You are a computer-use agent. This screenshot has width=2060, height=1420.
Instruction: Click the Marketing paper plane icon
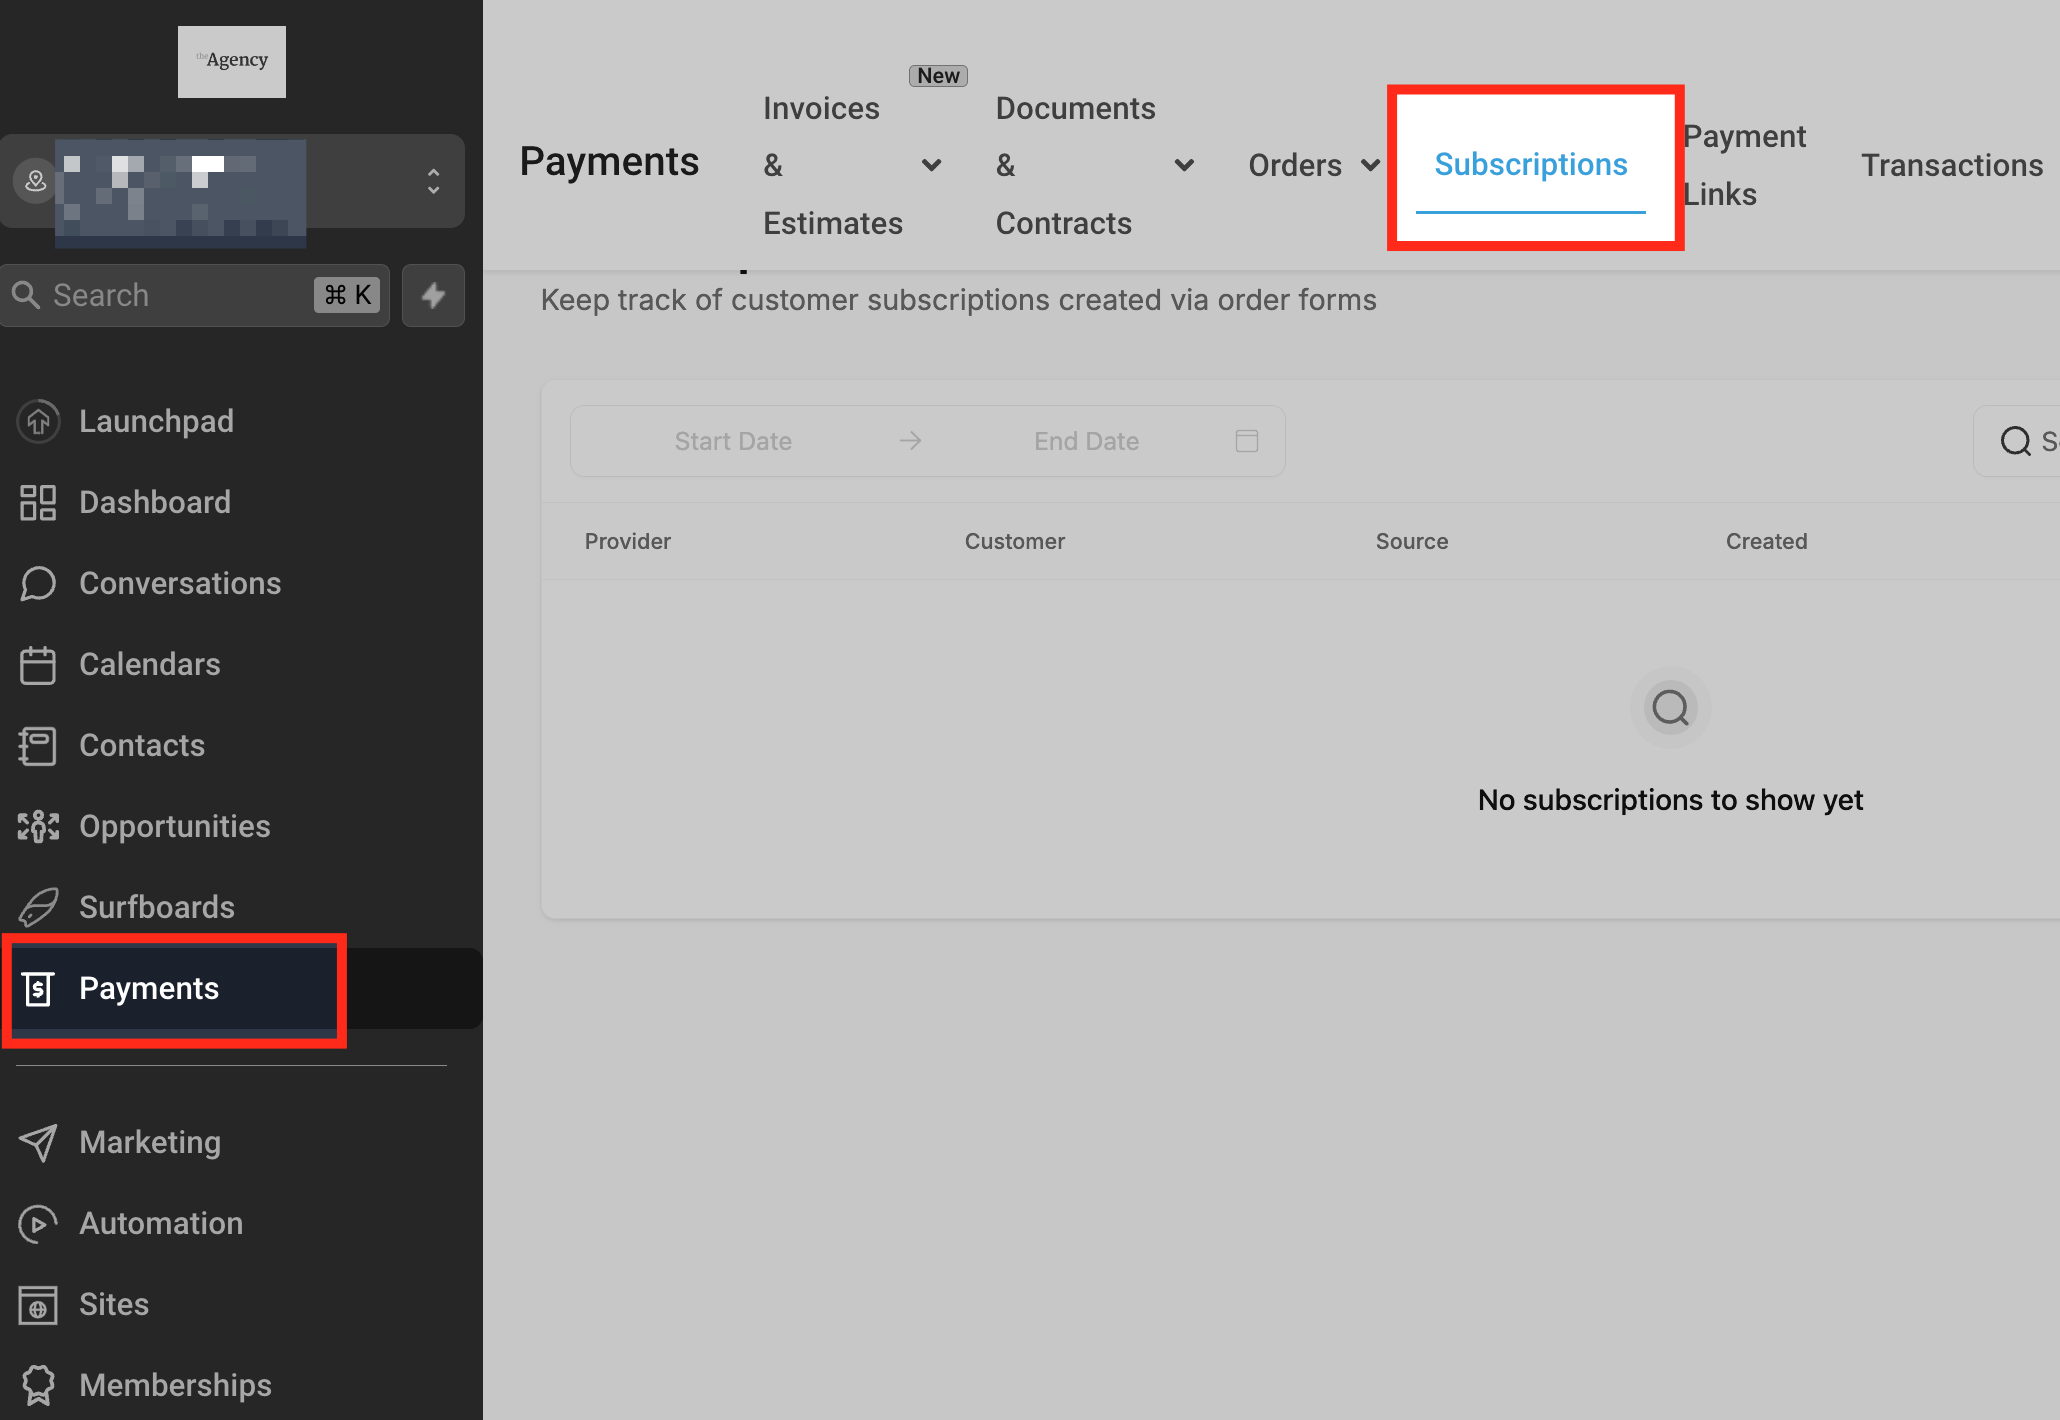click(38, 1142)
